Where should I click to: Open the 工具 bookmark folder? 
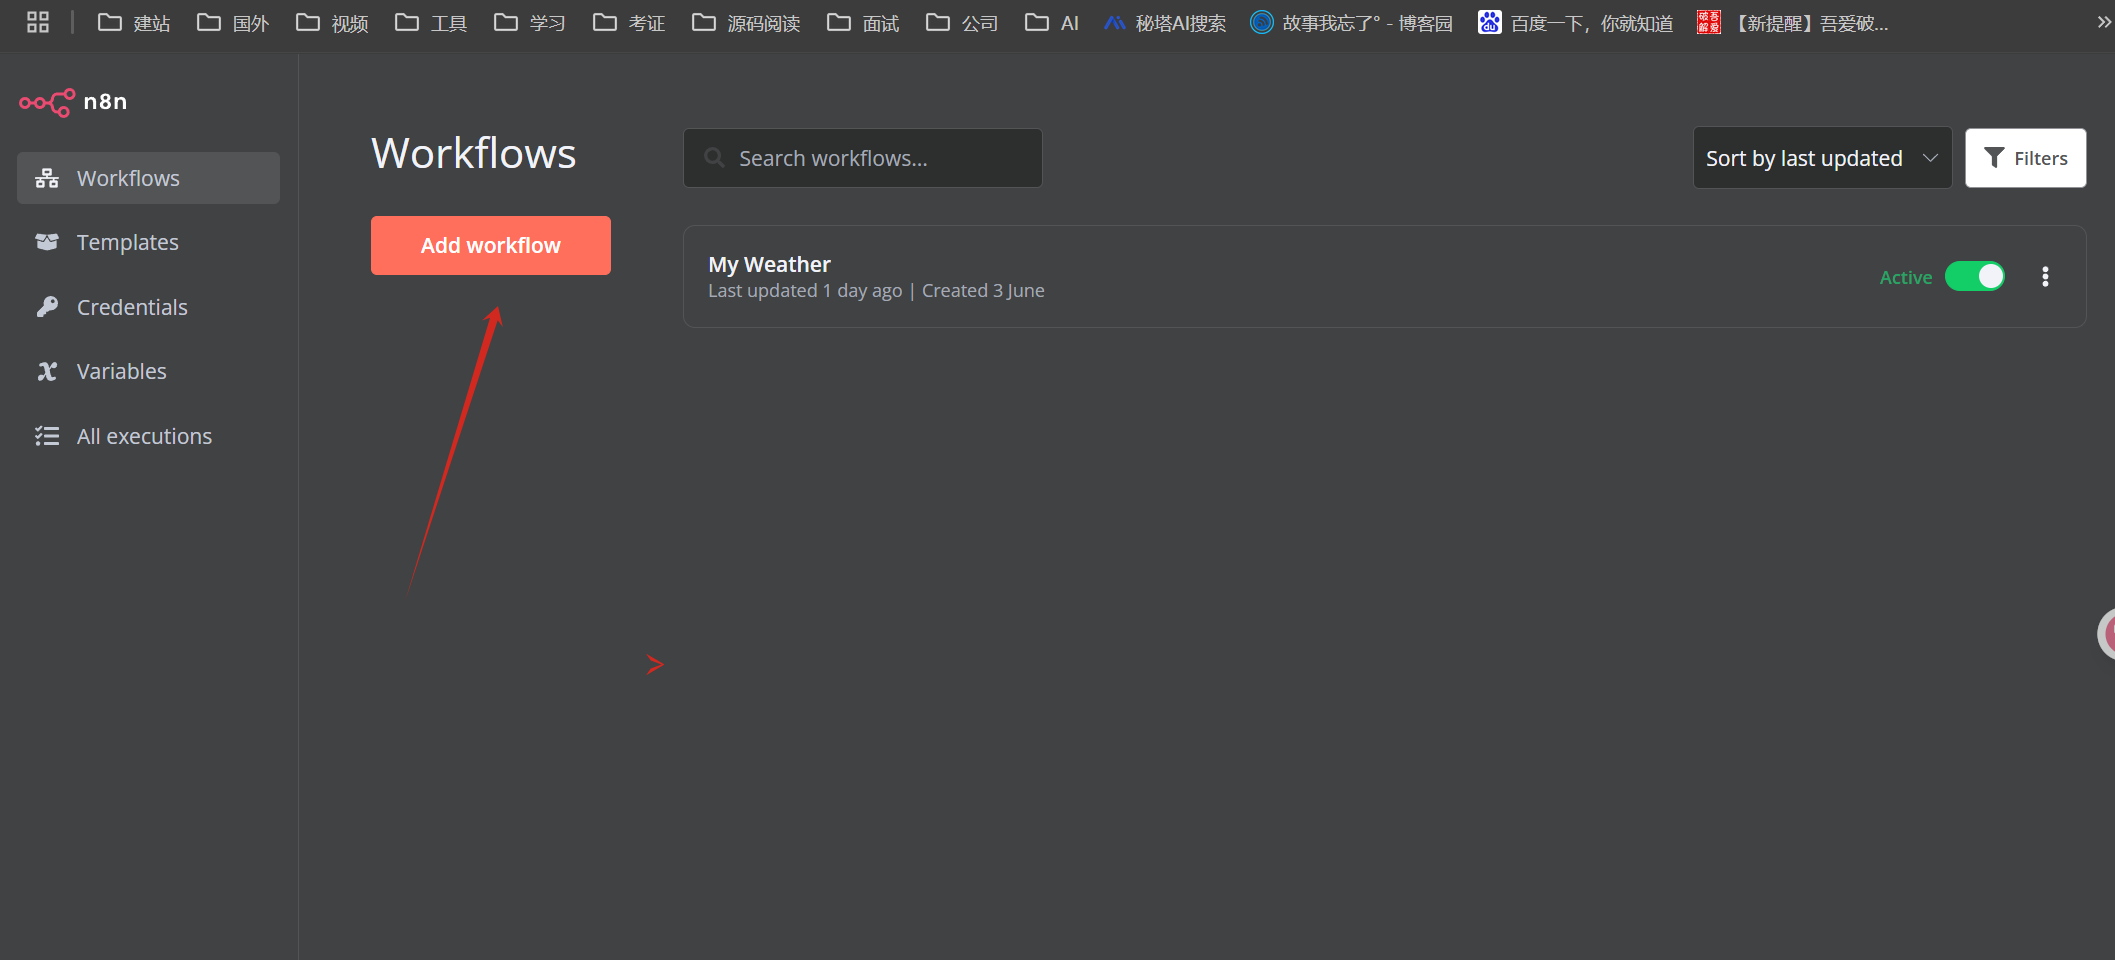(431, 23)
